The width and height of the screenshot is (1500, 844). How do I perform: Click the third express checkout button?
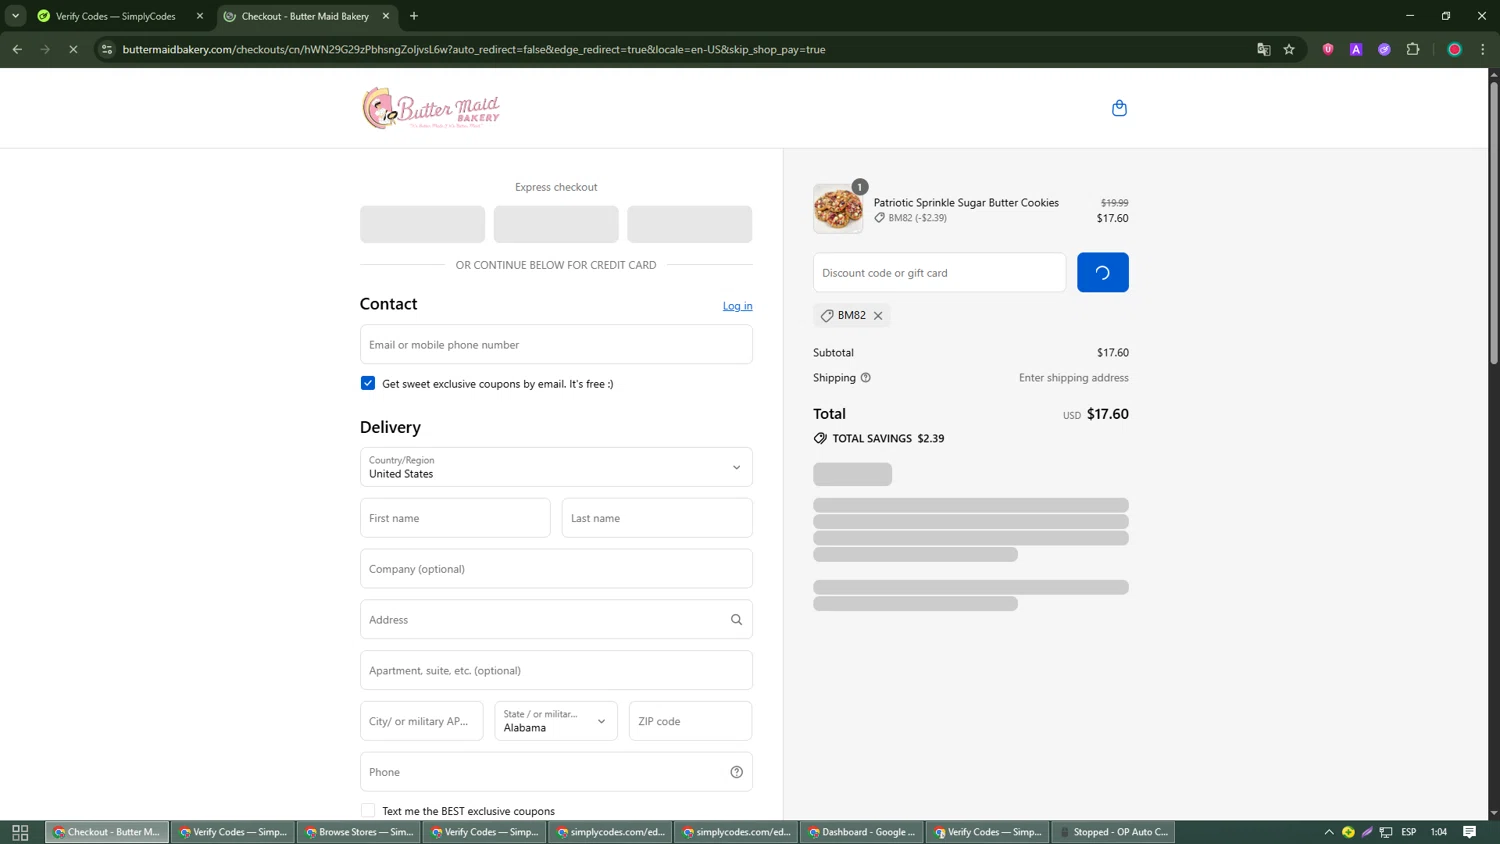point(689,224)
